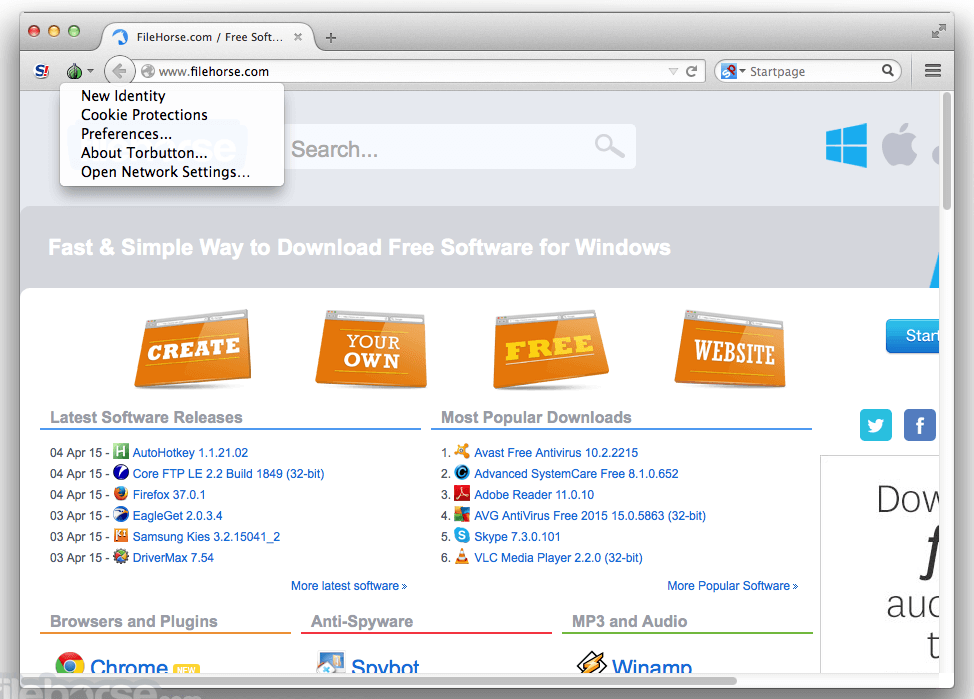The image size is (974, 699).
Task: Expand the Torbutton dropdown arrow
Action: coord(91,71)
